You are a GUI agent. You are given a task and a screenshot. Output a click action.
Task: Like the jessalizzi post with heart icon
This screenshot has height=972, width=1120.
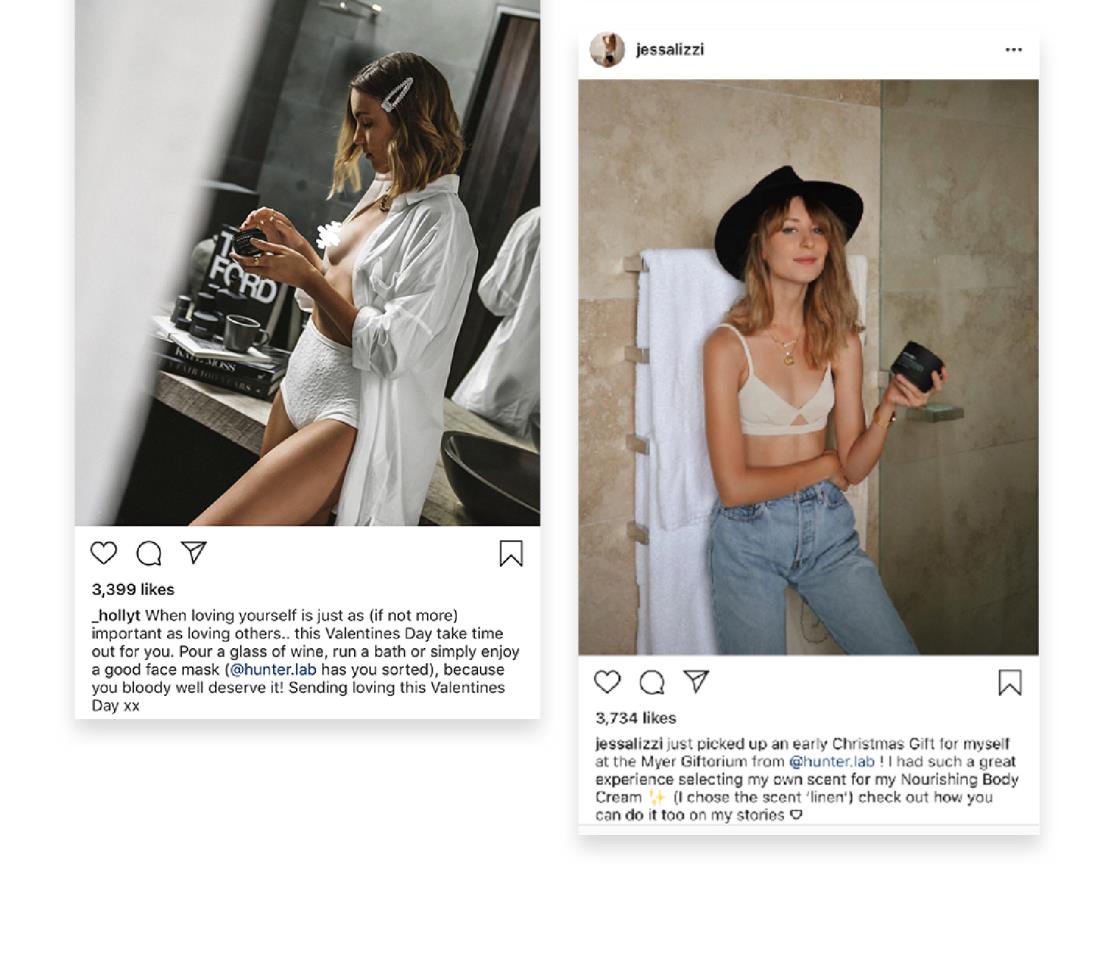click(x=607, y=681)
